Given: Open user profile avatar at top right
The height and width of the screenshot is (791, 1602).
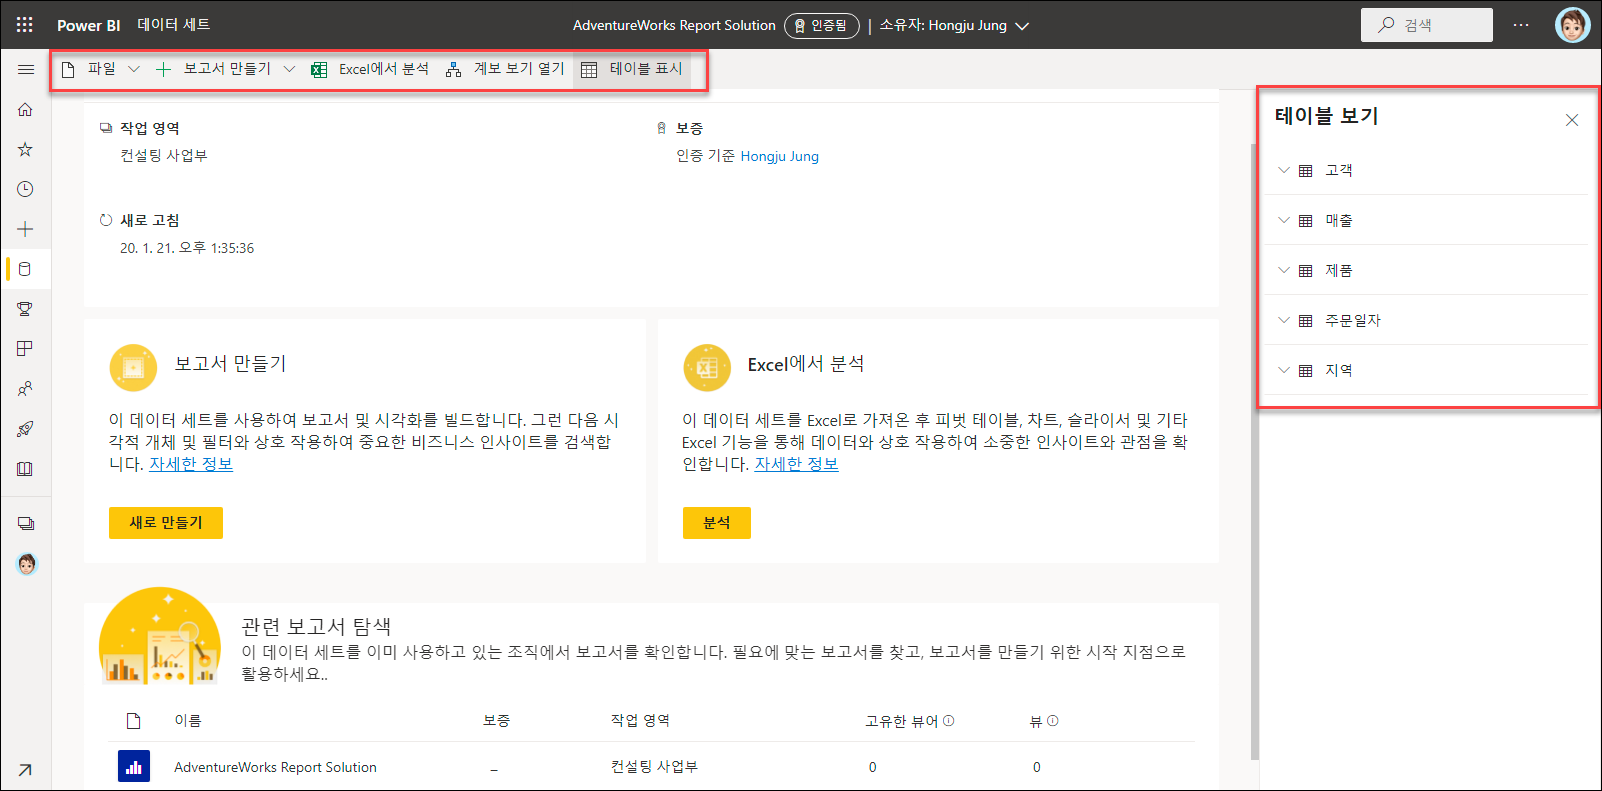Looking at the screenshot, I should click(x=1572, y=25).
